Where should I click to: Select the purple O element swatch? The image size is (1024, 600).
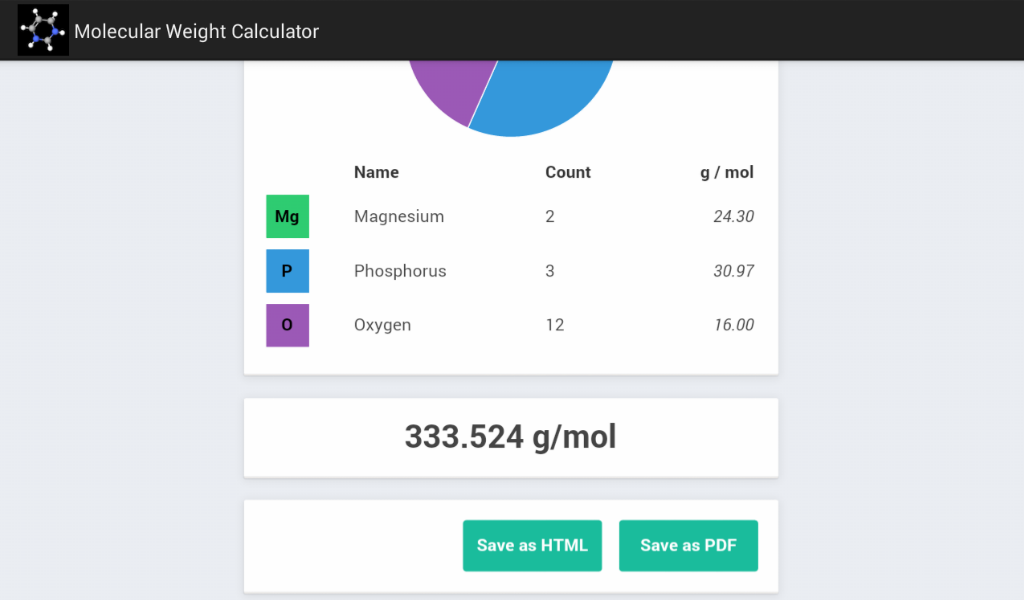coord(287,325)
